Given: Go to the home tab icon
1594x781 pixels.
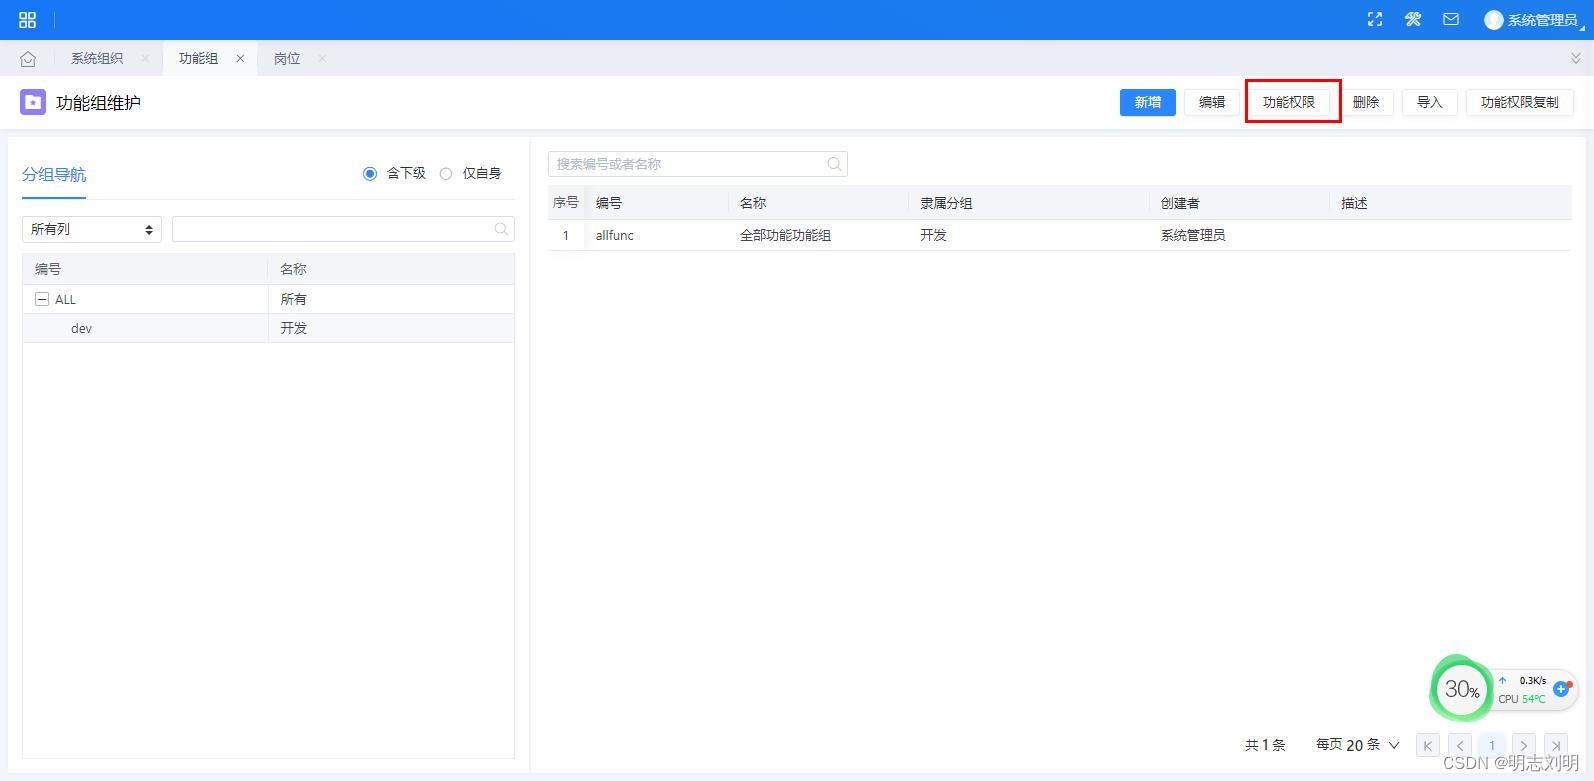Looking at the screenshot, I should 28,59.
